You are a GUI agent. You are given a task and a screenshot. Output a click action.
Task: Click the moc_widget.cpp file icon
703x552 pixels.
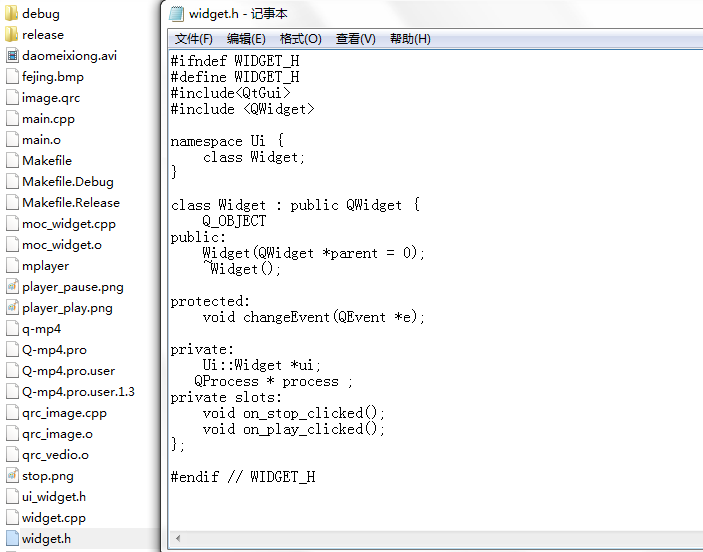coord(13,224)
